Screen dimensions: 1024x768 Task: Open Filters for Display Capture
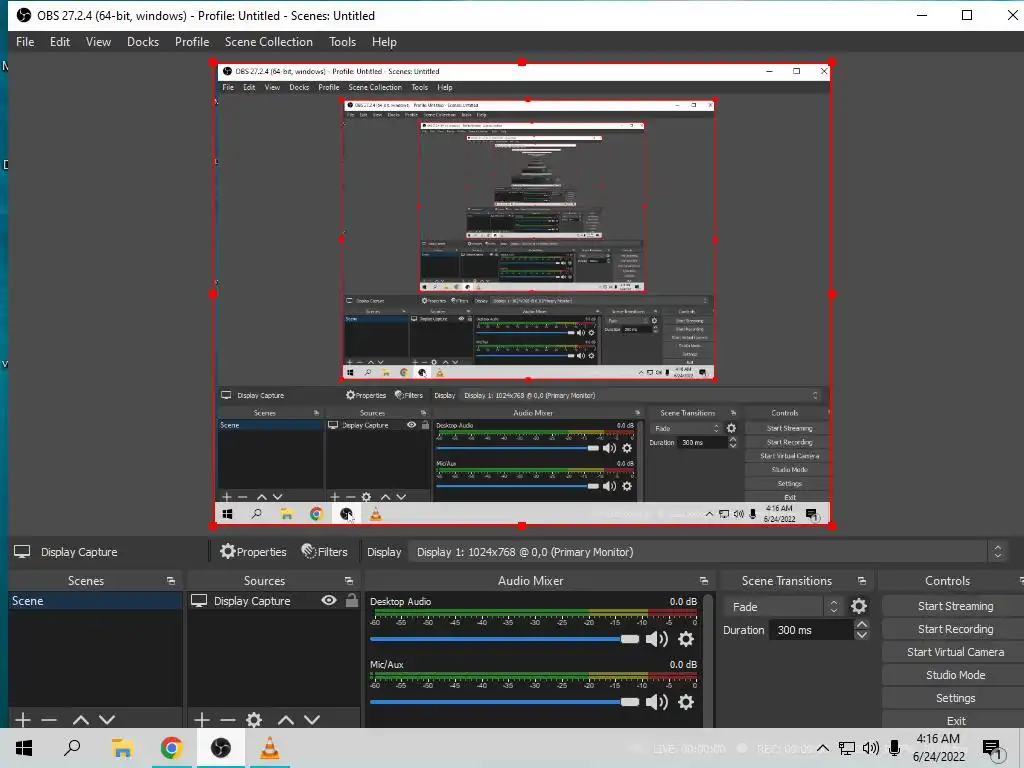tap(325, 552)
